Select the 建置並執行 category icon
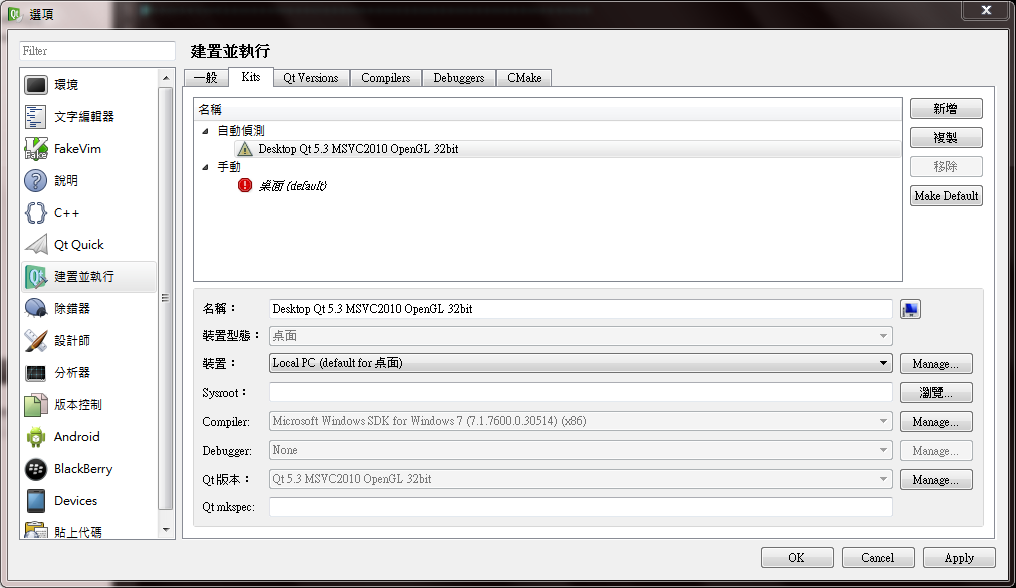 click(x=36, y=277)
